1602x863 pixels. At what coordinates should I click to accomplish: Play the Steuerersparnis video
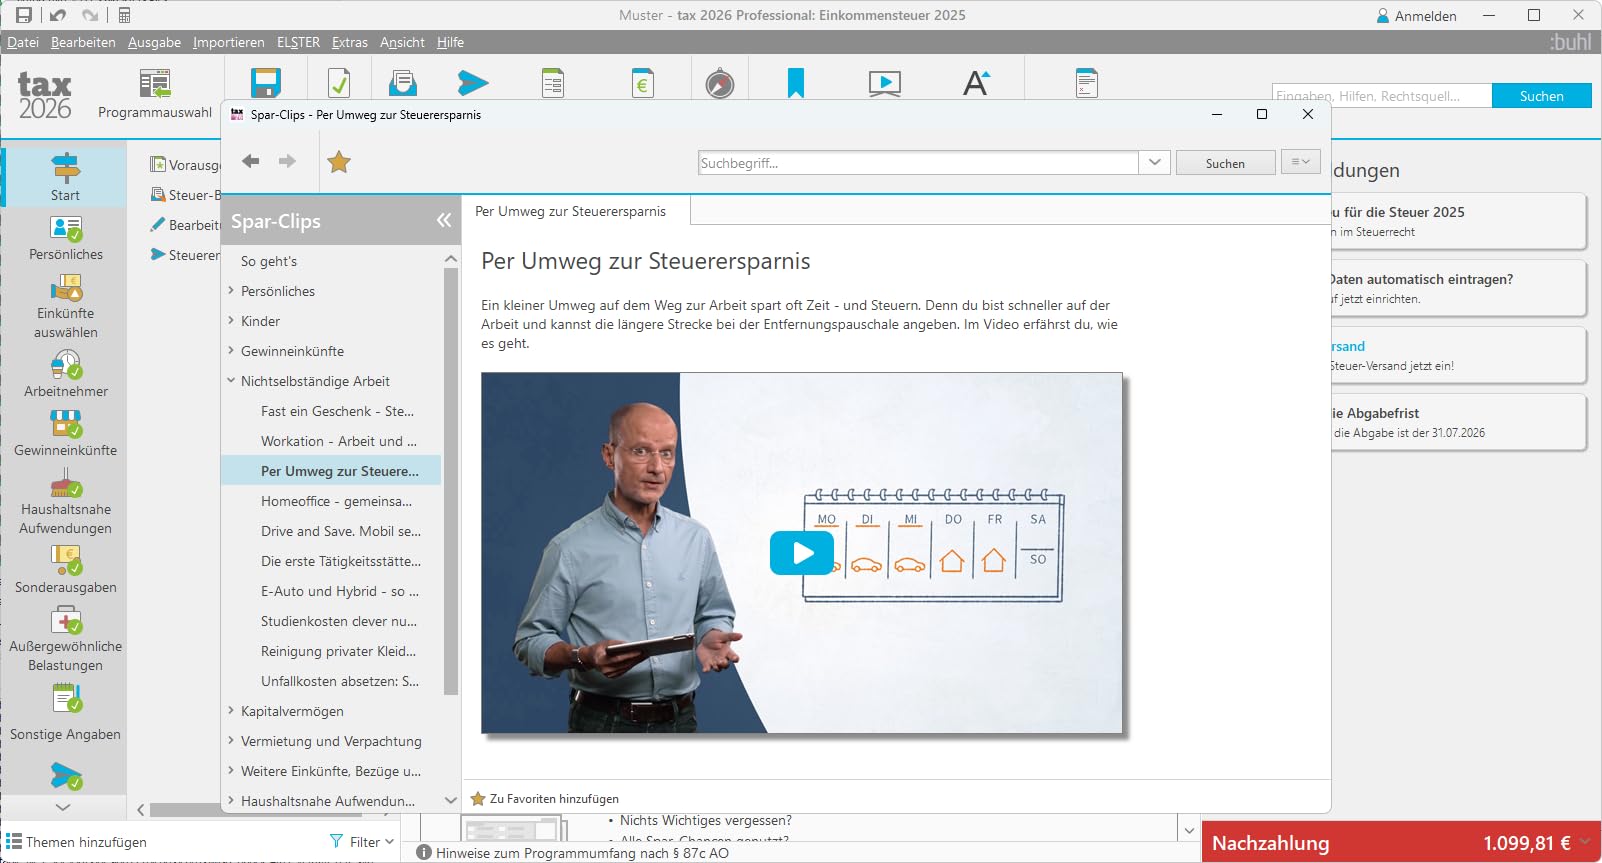[x=802, y=553]
